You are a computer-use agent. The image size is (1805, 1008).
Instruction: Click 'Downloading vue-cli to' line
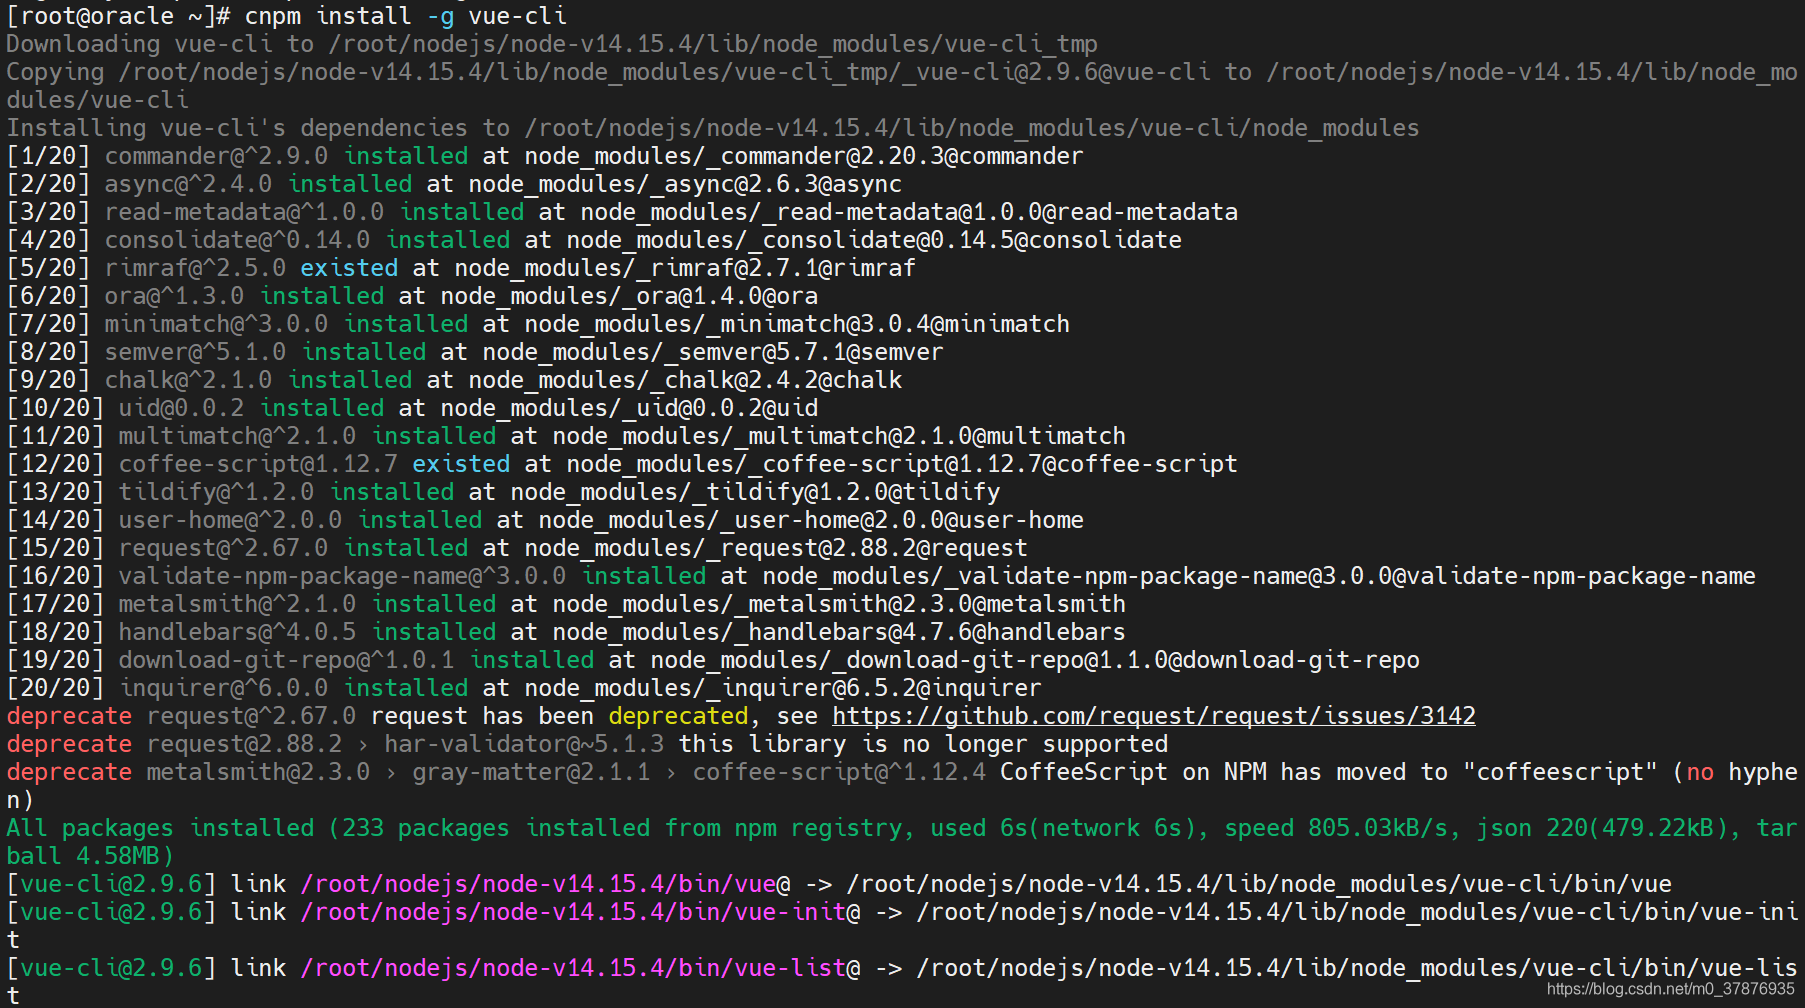(x=552, y=44)
